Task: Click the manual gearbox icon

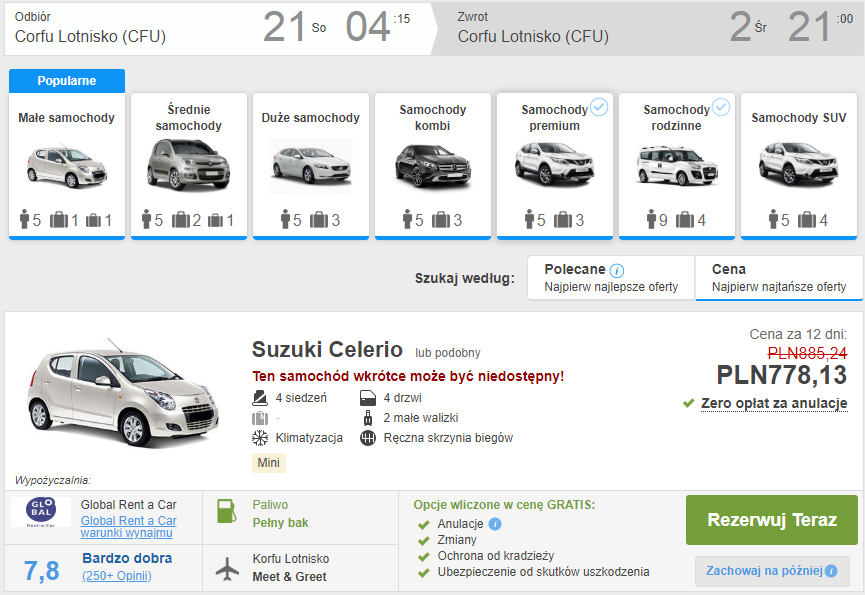Action: click(x=367, y=438)
